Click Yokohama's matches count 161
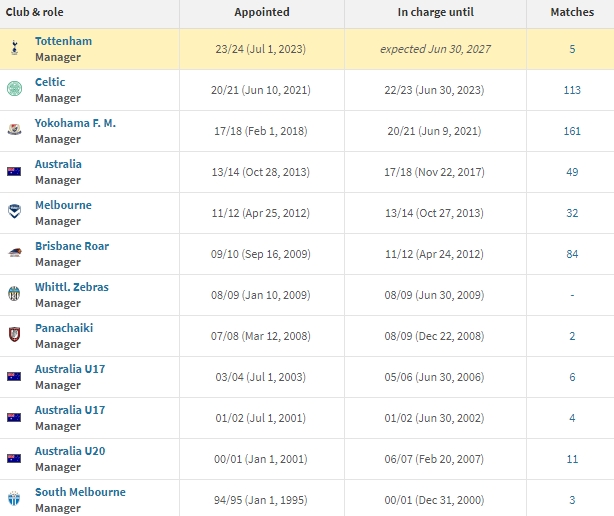 572,131
